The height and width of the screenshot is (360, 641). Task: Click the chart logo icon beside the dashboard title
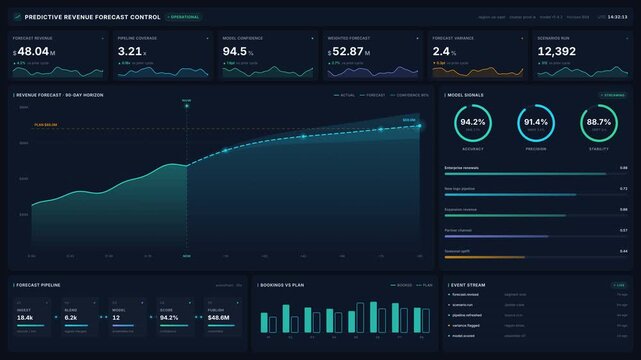point(17,17)
